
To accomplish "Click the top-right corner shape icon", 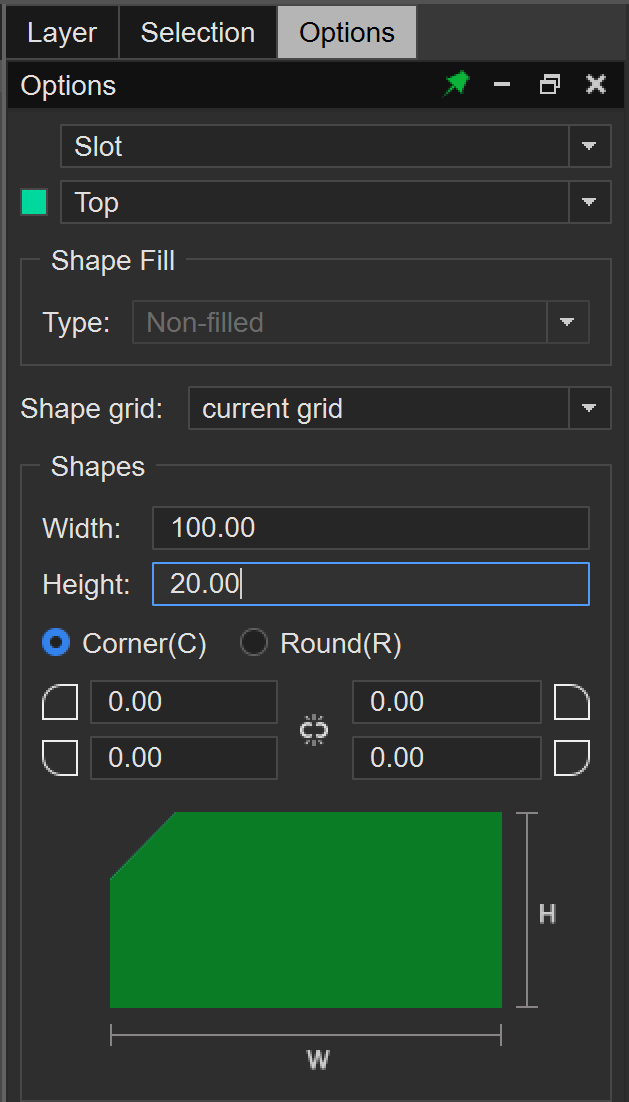I will (572, 703).
